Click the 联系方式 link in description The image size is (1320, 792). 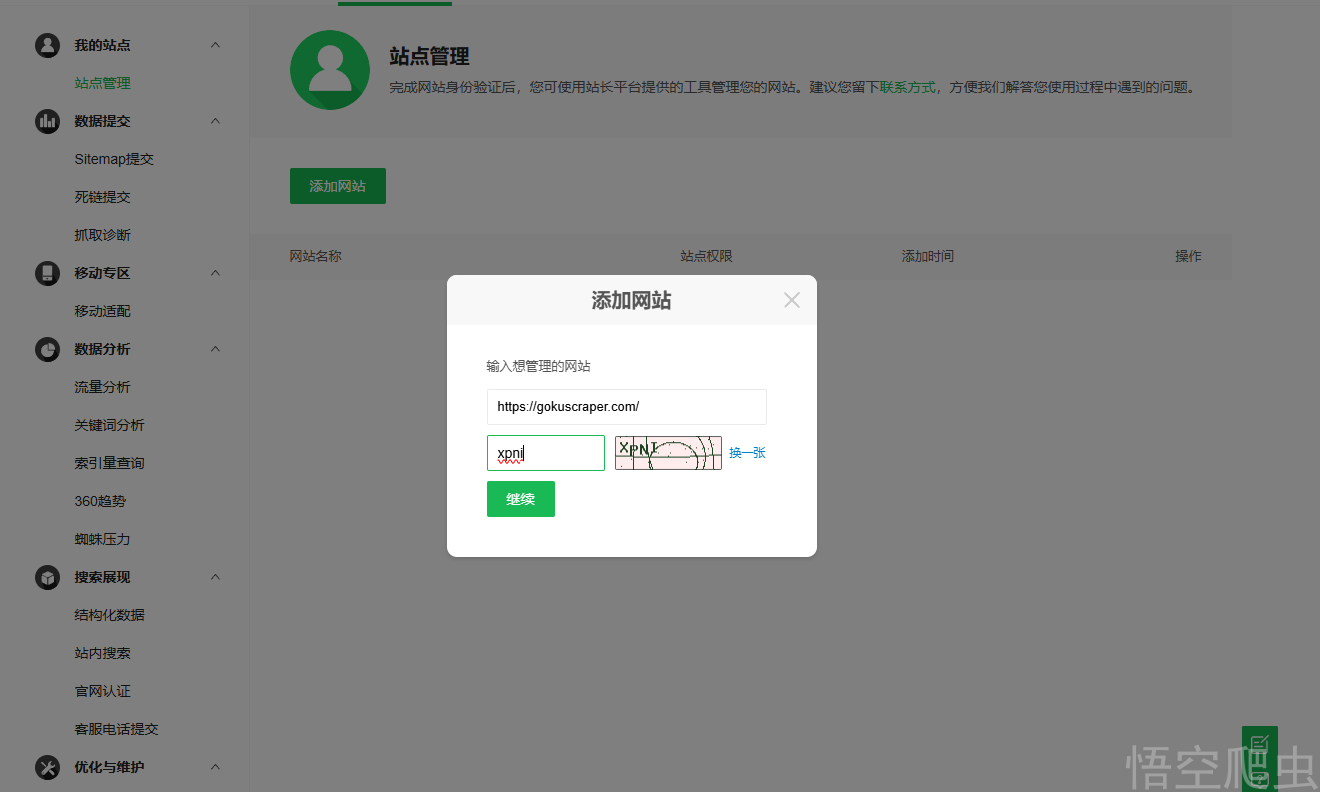[907, 87]
